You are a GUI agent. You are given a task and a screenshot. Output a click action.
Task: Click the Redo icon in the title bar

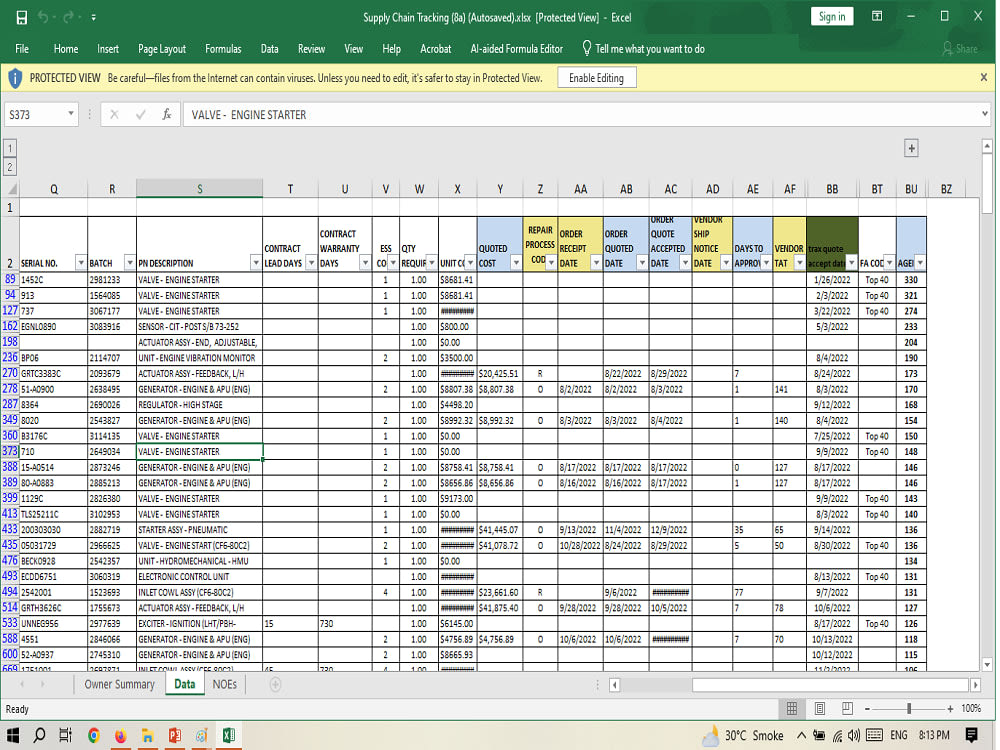[66, 16]
